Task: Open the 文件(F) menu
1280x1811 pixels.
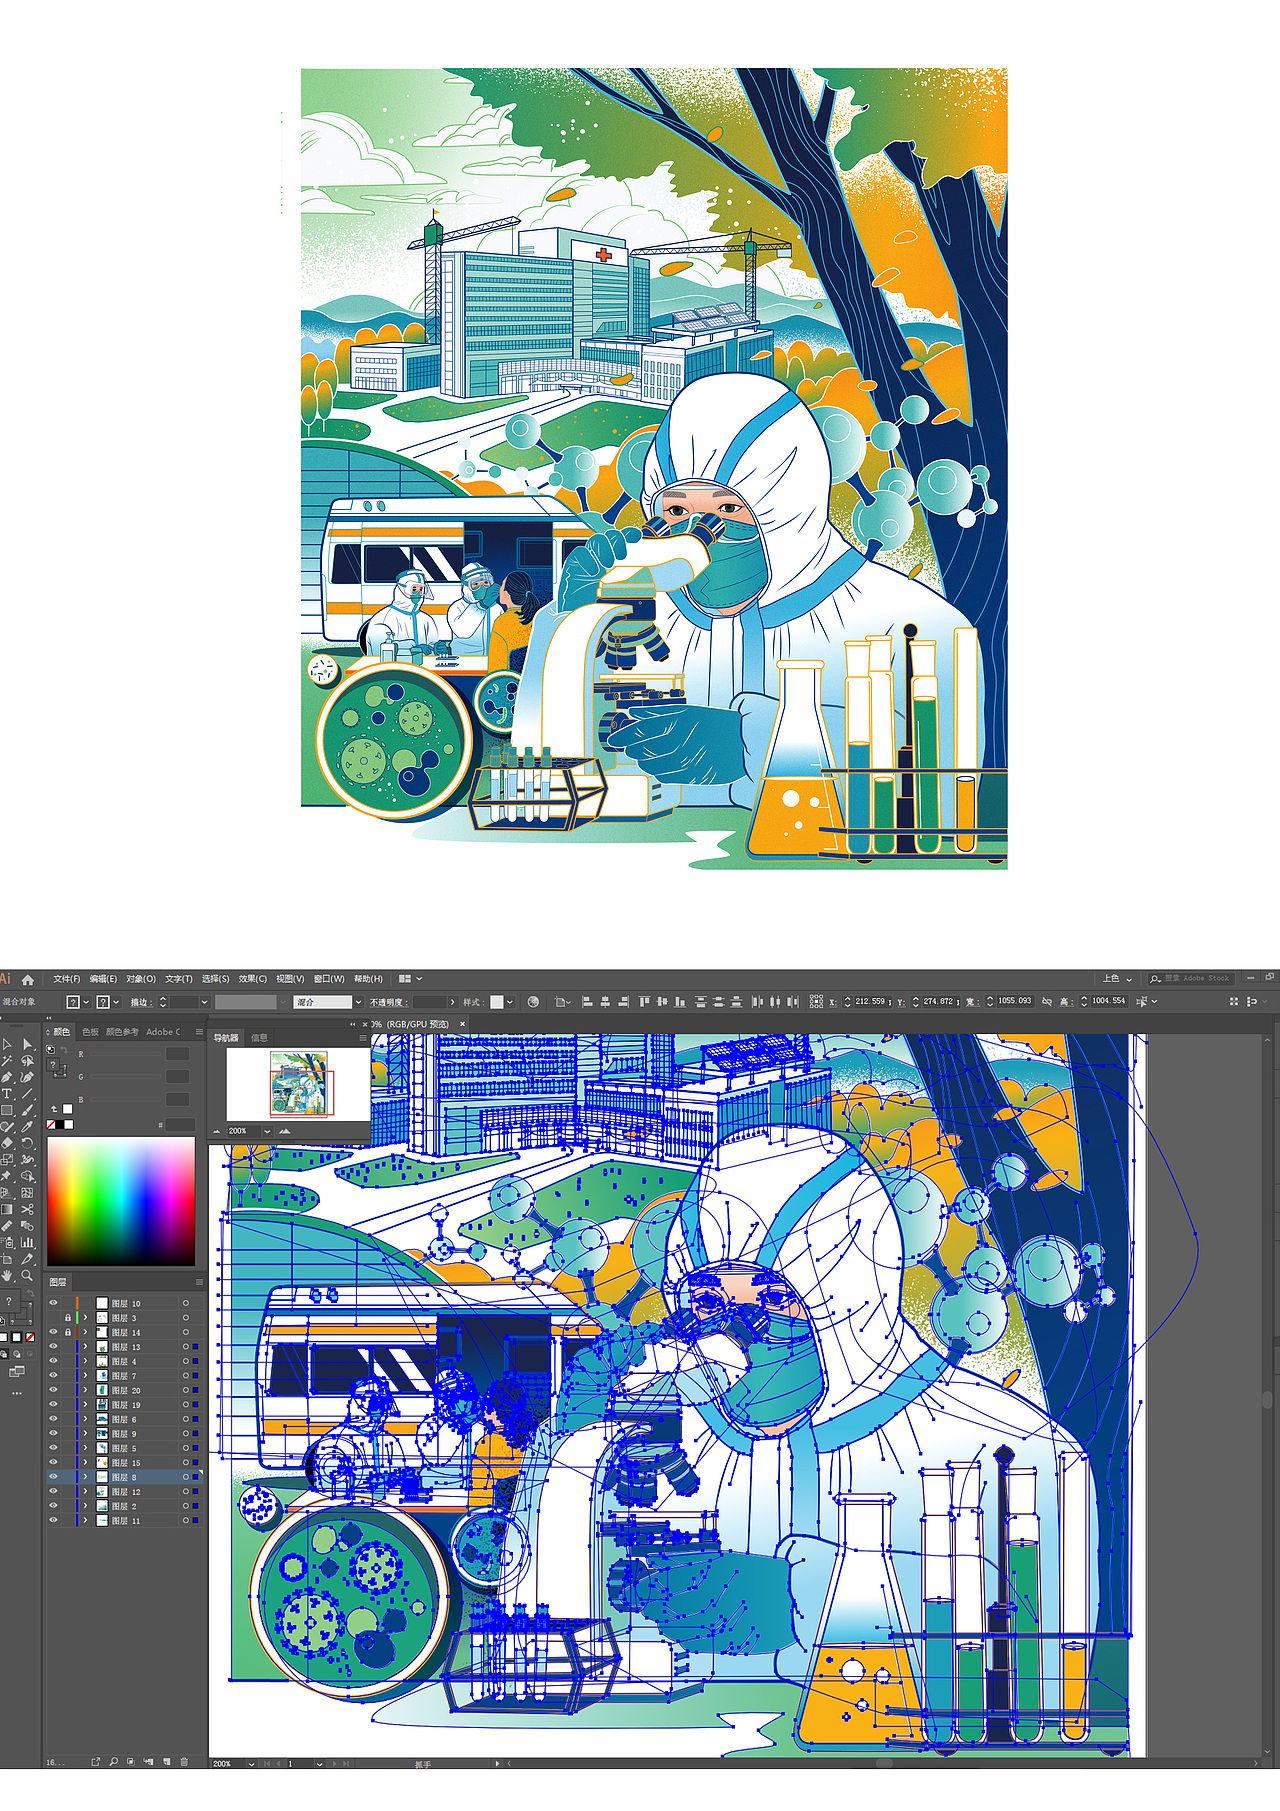Action: click(x=67, y=979)
